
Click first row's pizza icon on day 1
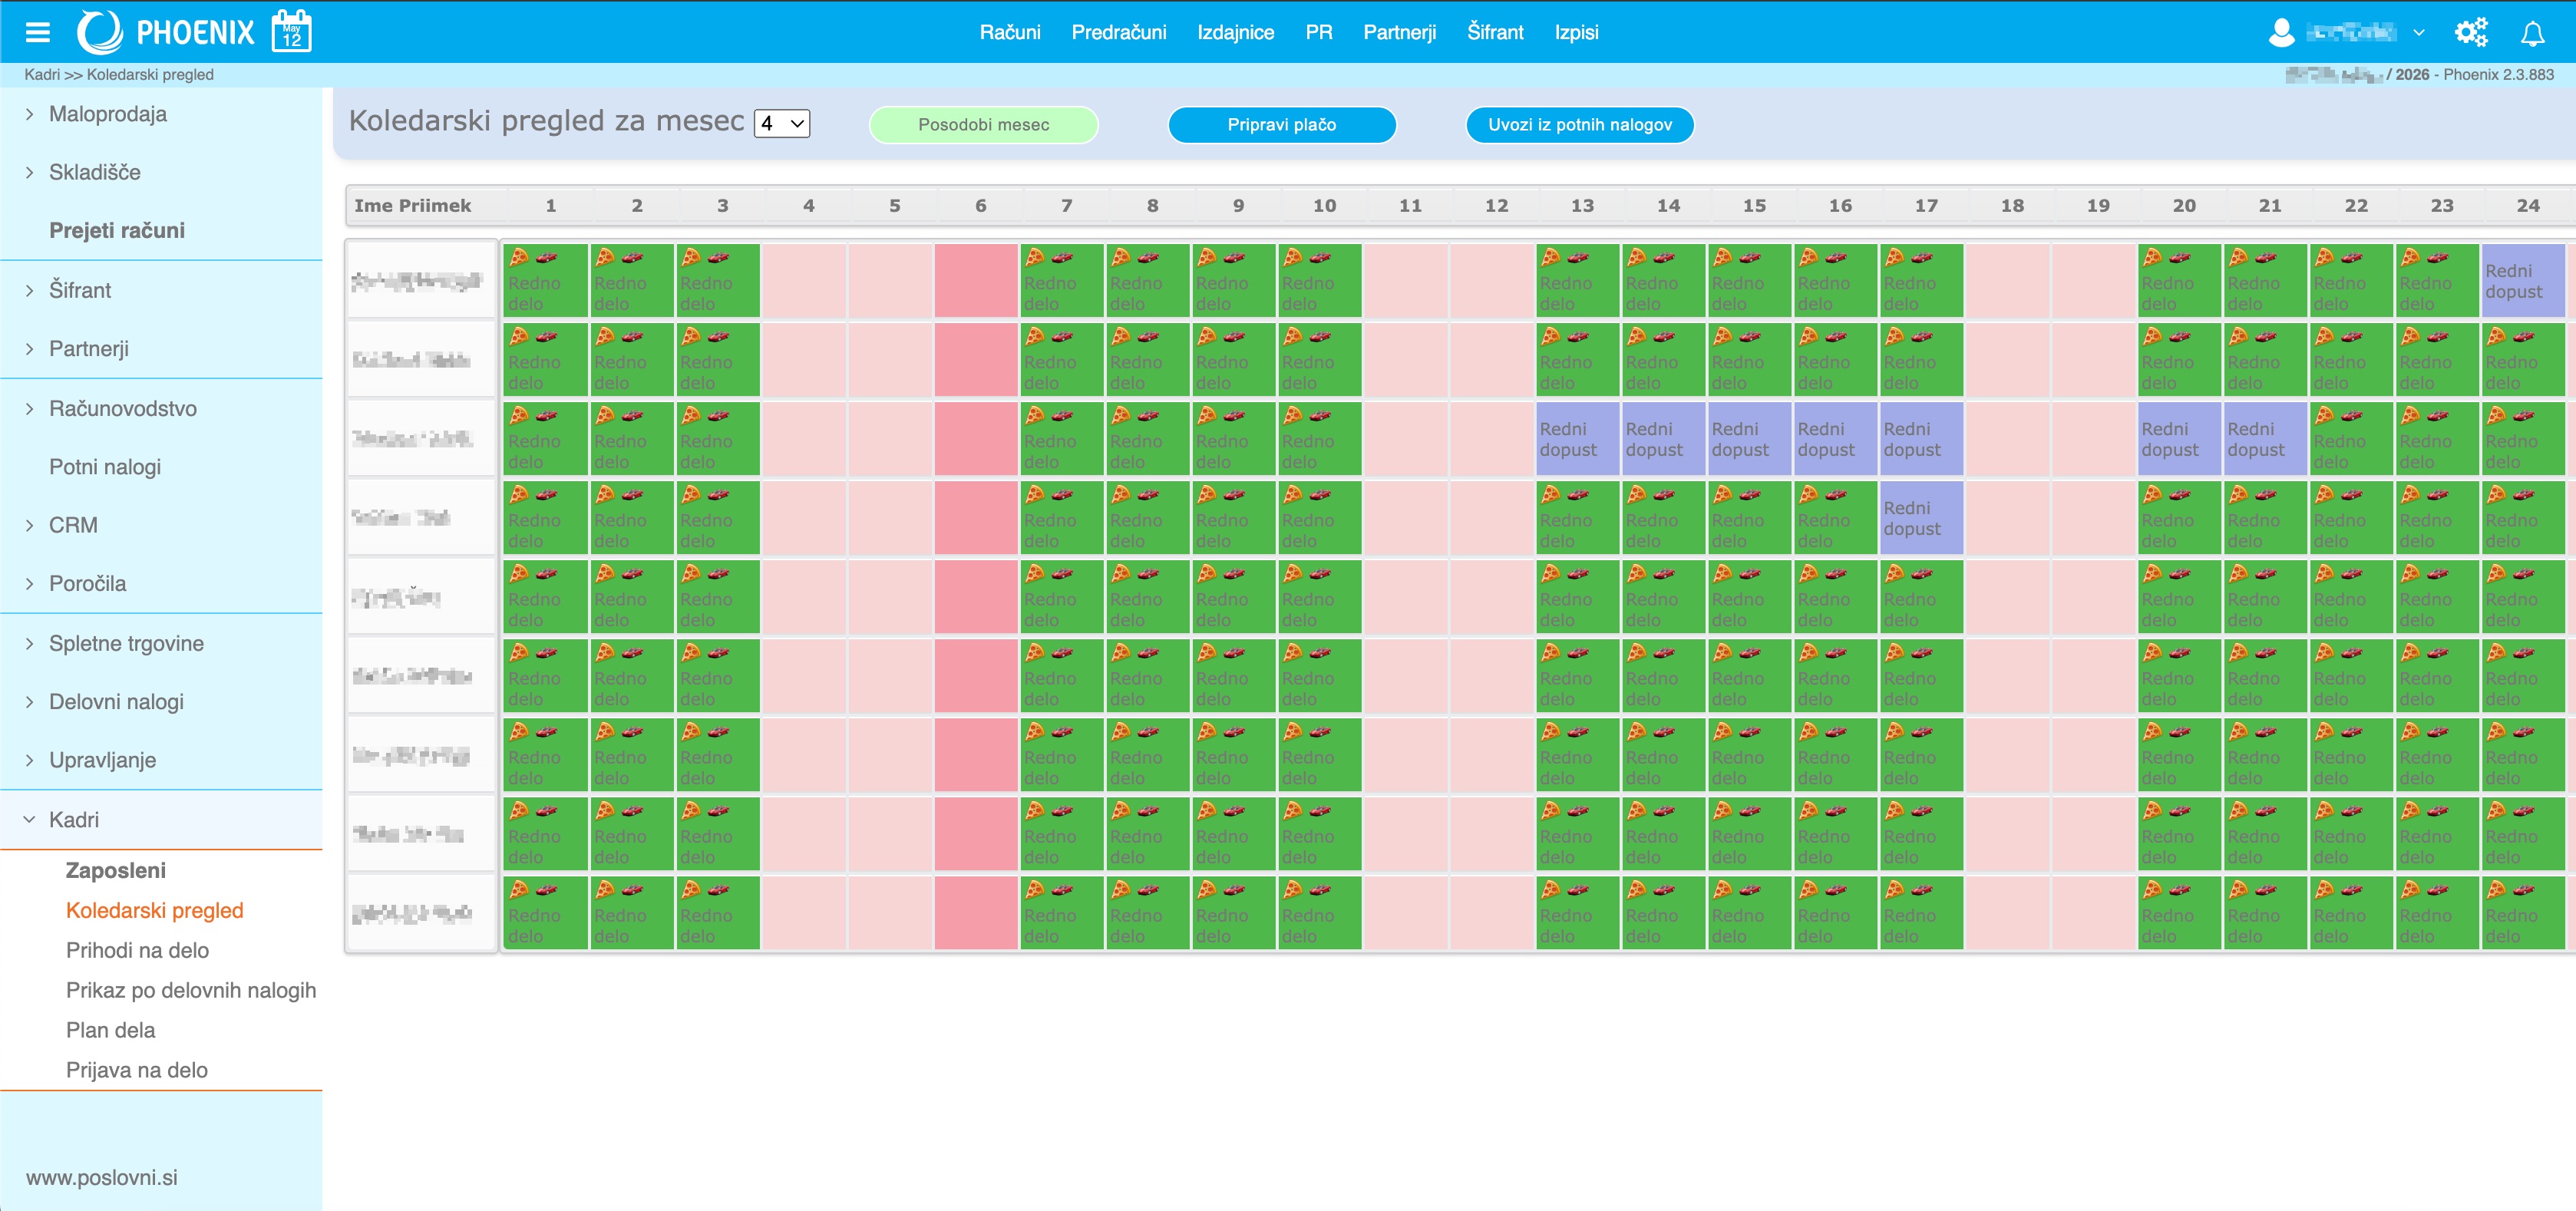(519, 258)
